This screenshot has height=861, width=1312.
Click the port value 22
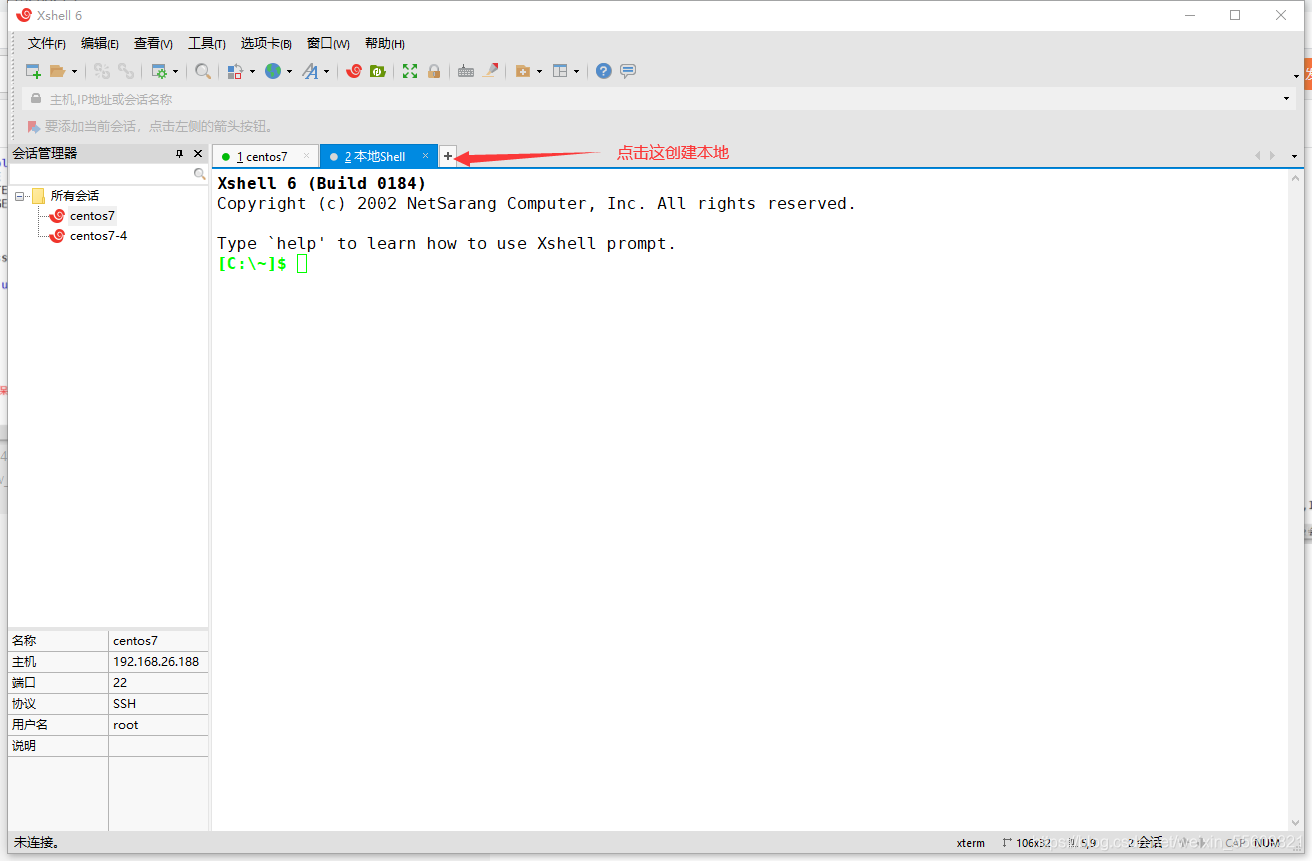click(x=120, y=683)
